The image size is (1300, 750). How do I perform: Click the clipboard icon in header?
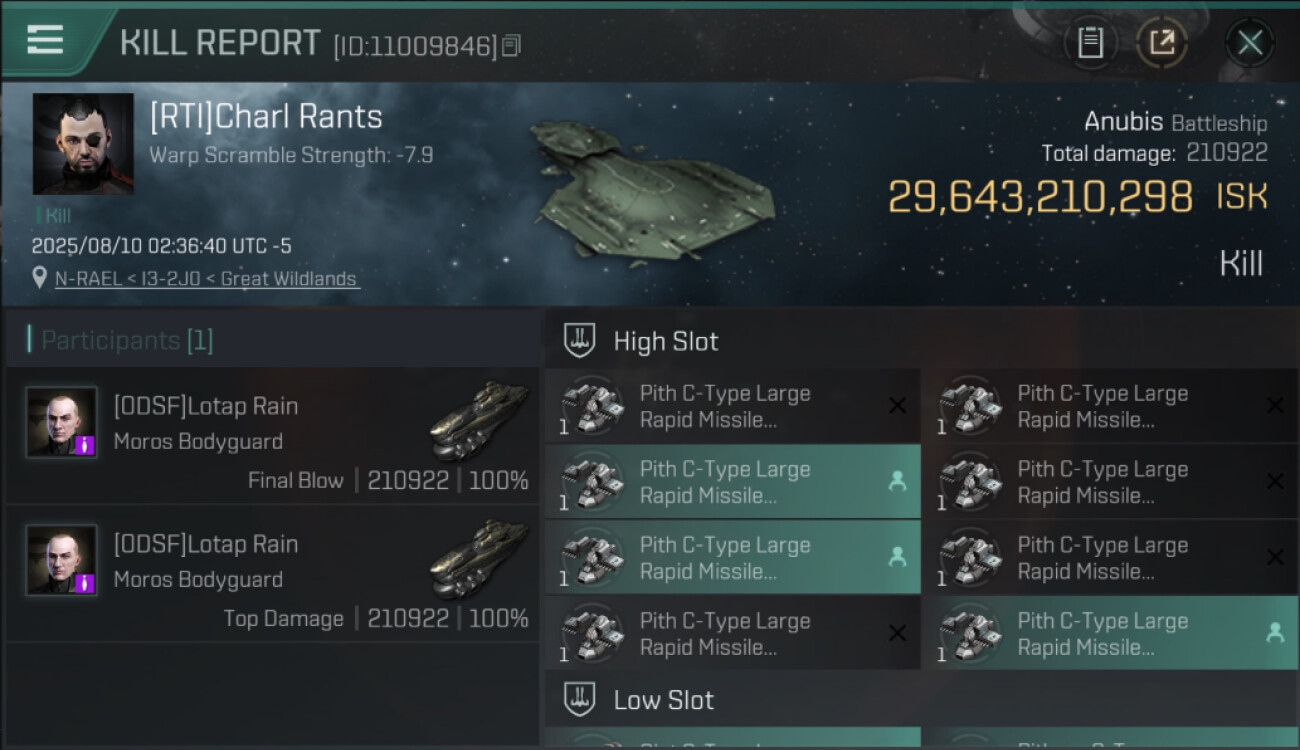(x=1090, y=43)
